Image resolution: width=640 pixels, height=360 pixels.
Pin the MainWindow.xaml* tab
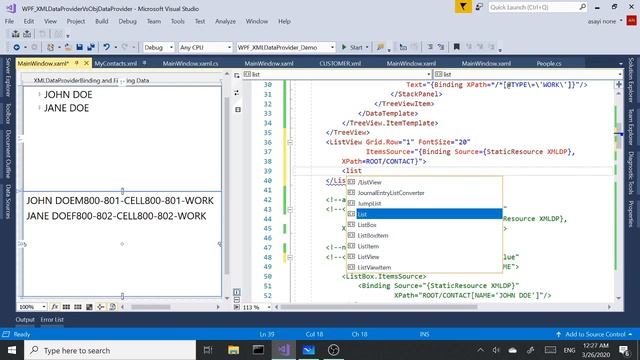pos(77,63)
